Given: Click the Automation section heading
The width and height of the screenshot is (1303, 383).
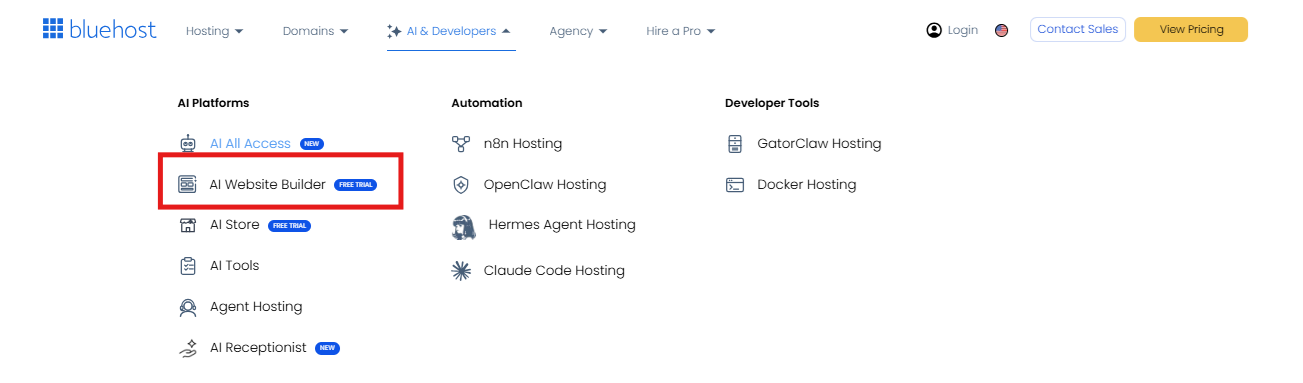Looking at the screenshot, I should (487, 103).
